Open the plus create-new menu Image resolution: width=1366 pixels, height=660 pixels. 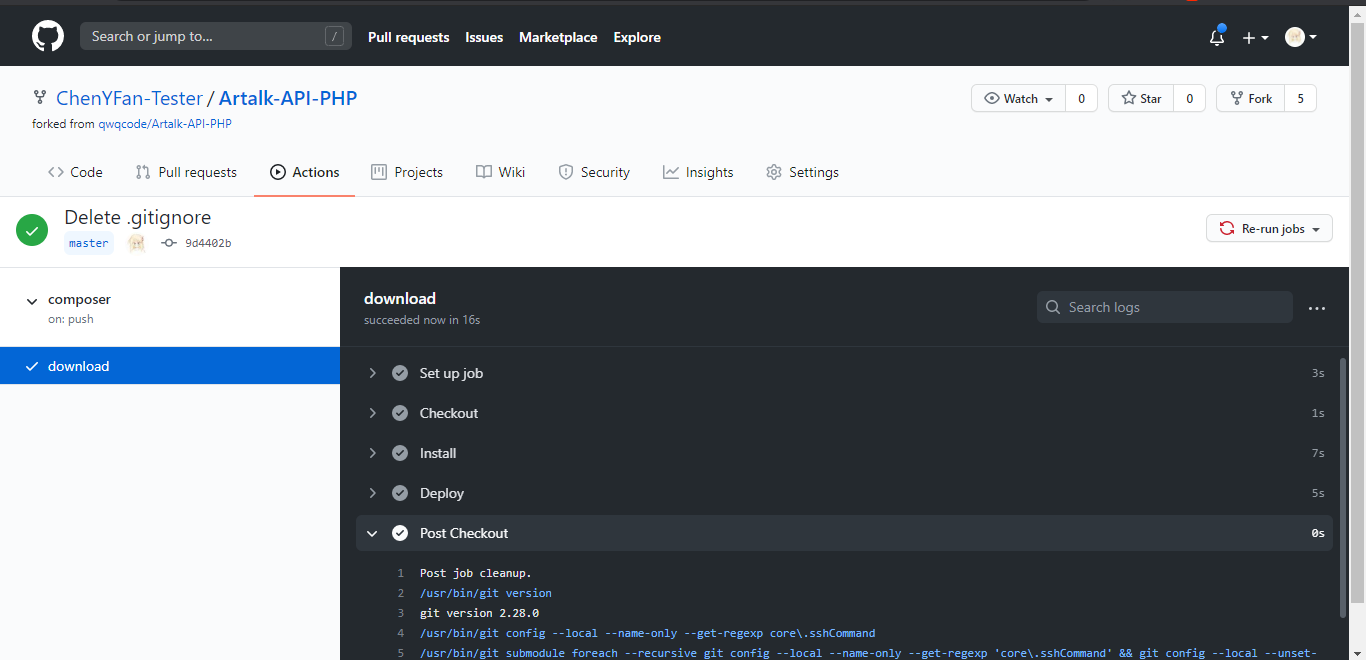[x=1255, y=37]
